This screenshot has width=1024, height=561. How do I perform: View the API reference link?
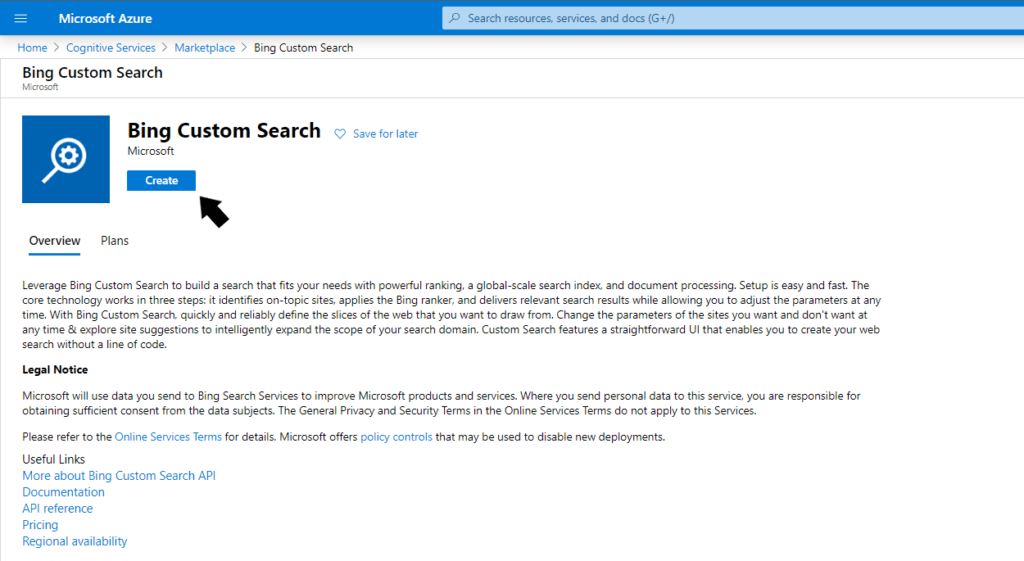[57, 509]
